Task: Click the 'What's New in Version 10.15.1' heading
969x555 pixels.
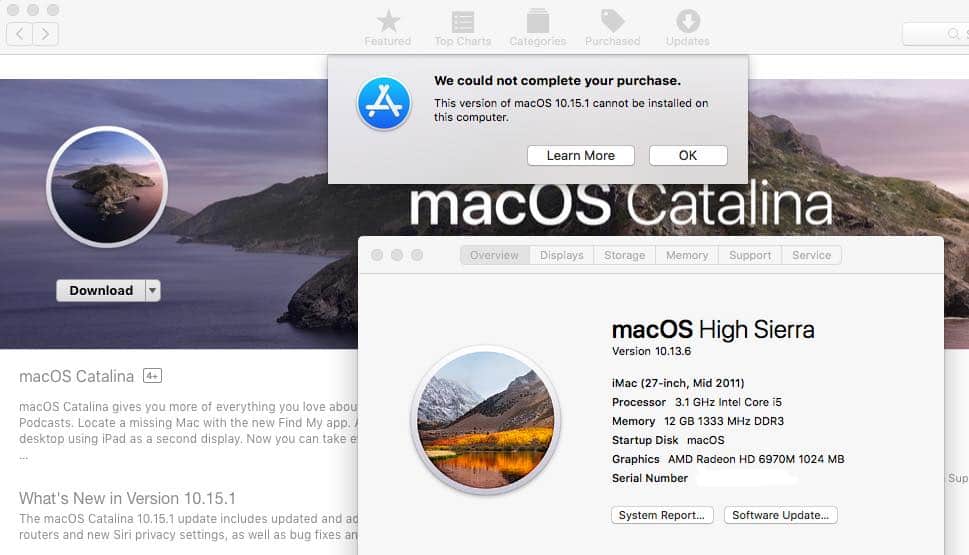Action: tap(127, 498)
